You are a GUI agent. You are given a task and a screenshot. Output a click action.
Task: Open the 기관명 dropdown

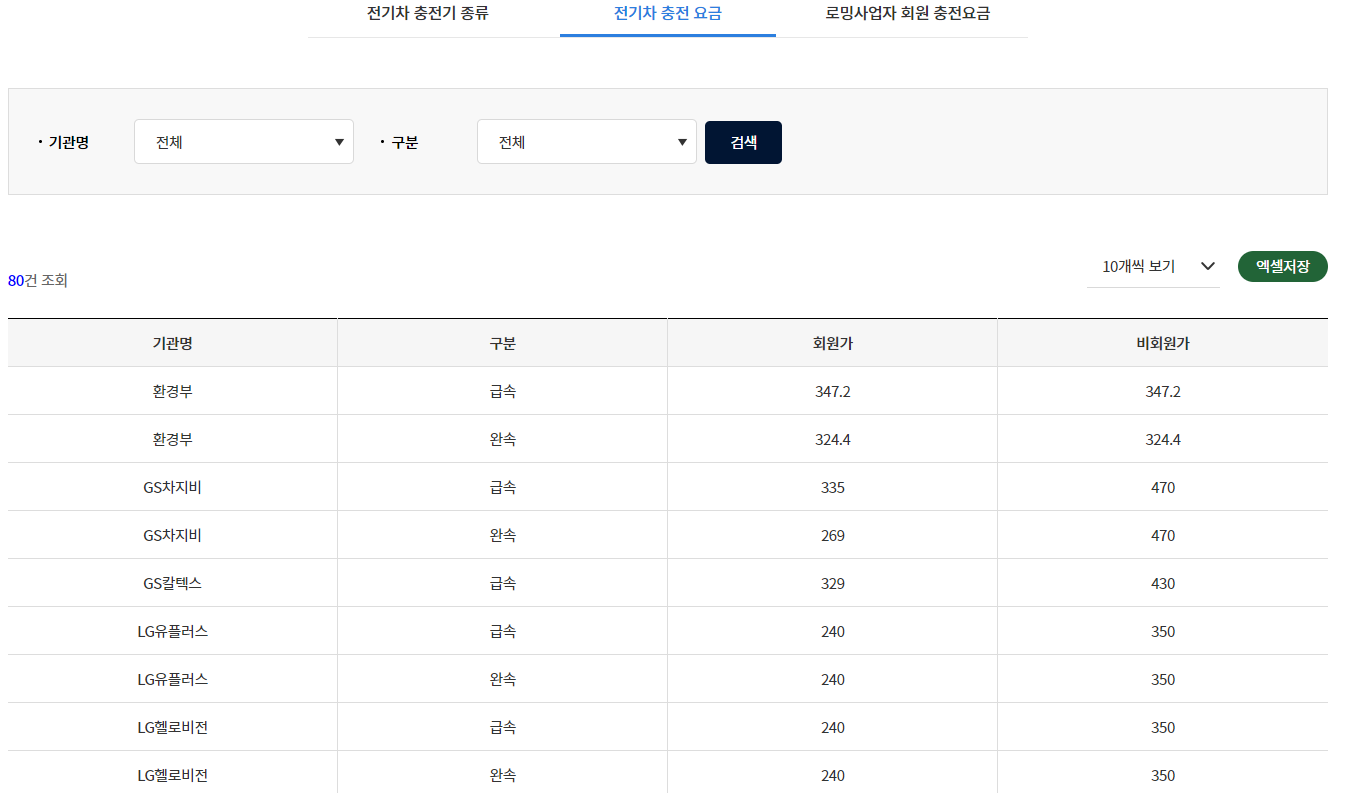(244, 142)
